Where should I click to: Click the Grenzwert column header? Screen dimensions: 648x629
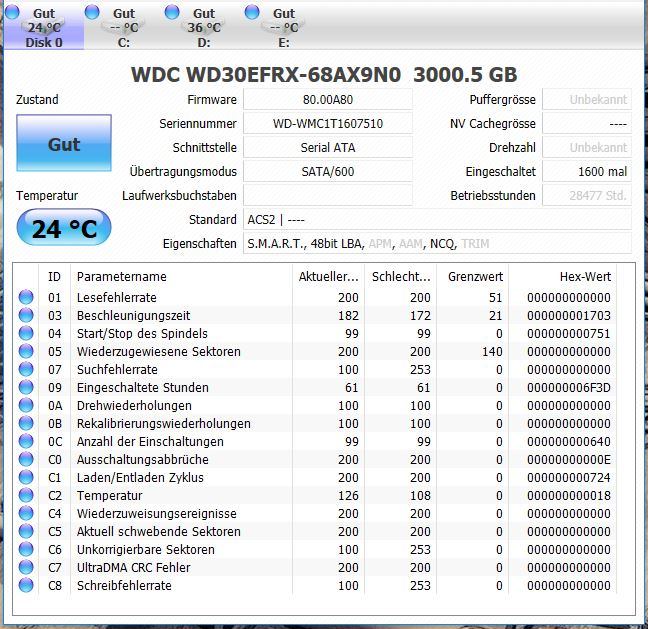[473, 276]
